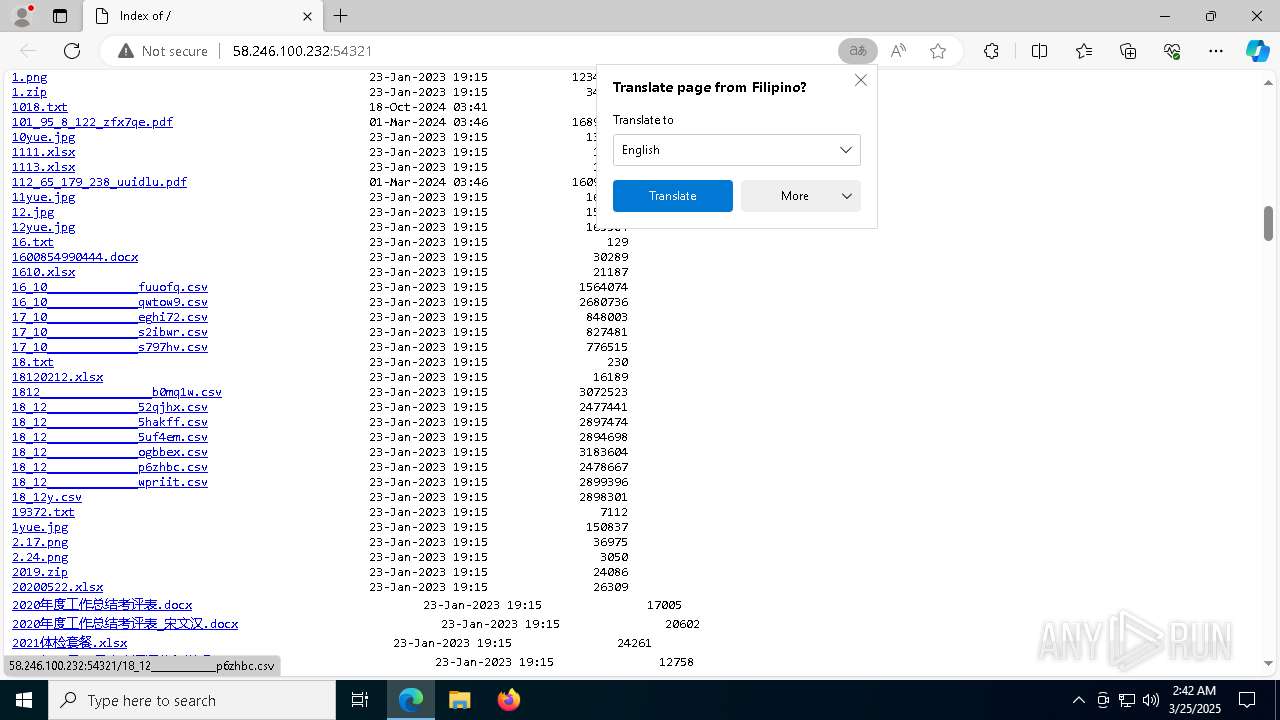Toggle the translate icon in address bar

(x=857, y=51)
